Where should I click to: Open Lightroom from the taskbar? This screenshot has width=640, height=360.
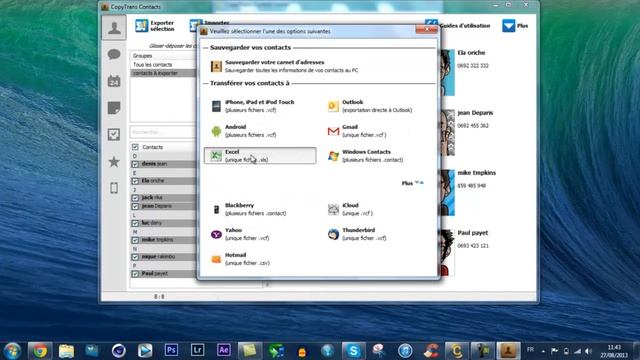(x=198, y=350)
